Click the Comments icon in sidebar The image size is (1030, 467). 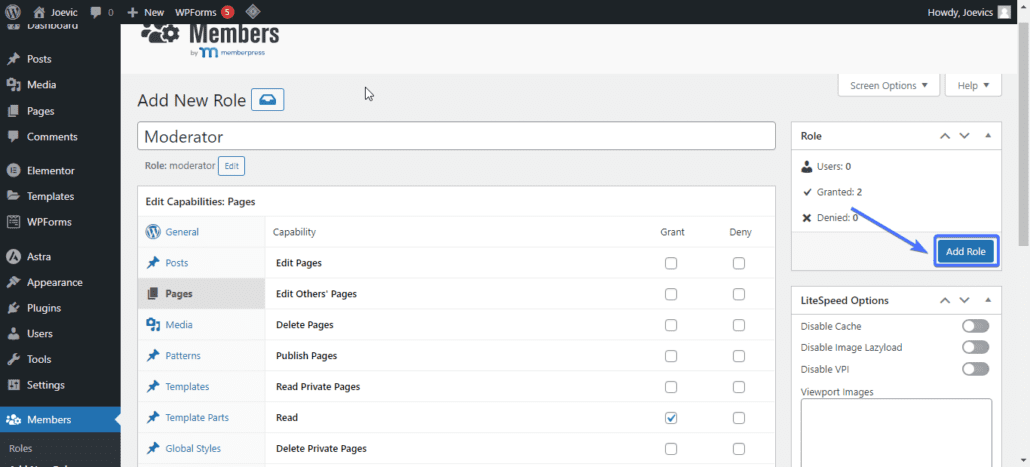(13, 137)
